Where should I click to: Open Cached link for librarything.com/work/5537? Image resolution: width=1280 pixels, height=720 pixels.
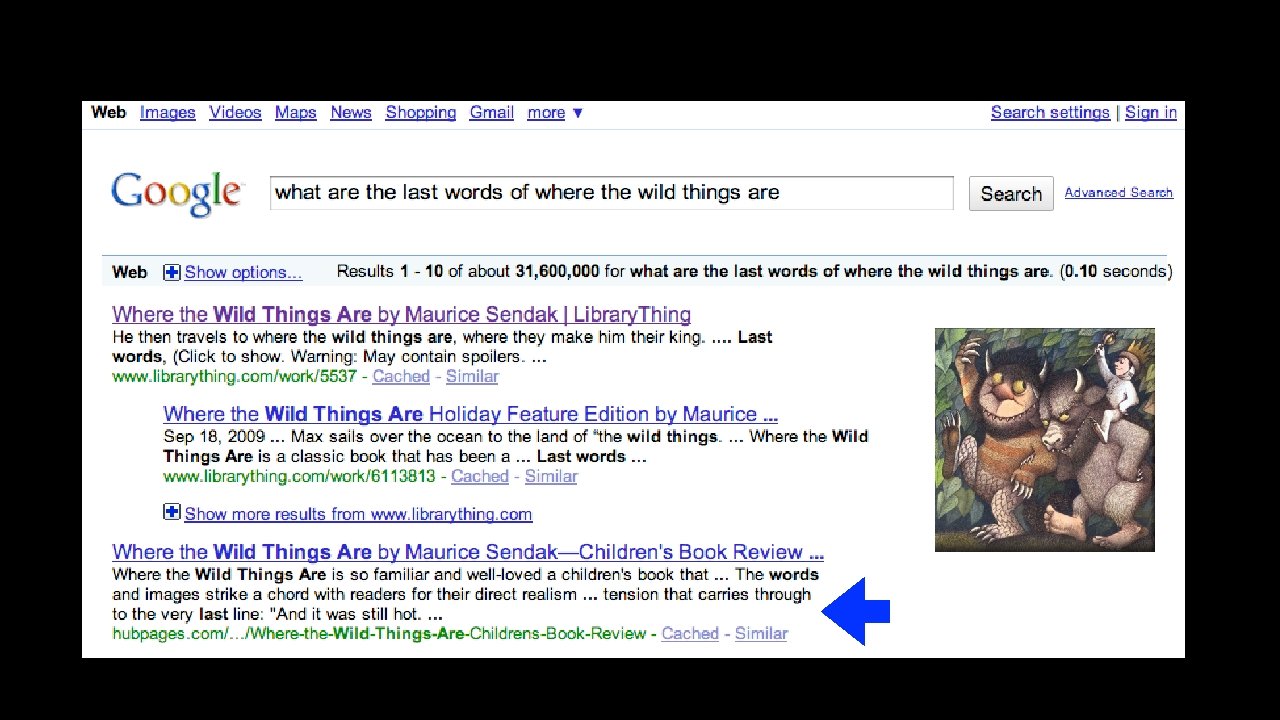[401, 377]
